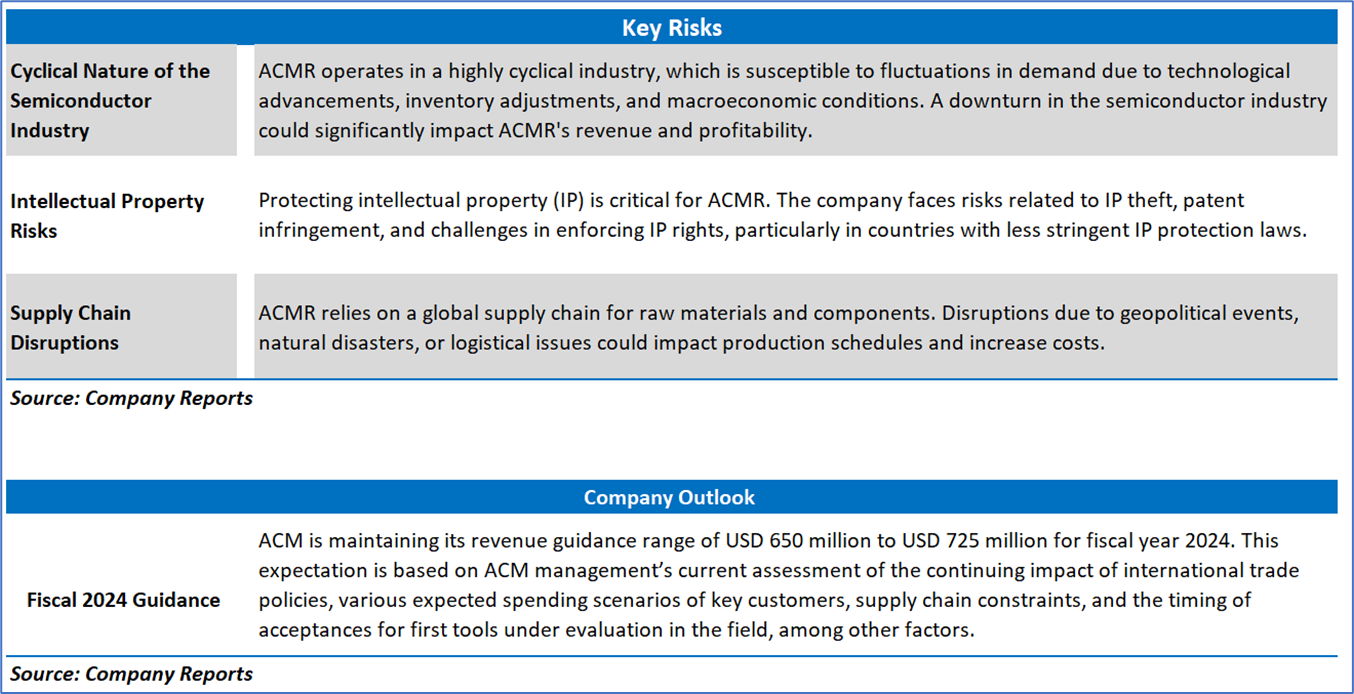The width and height of the screenshot is (1354, 694).
Task: Click the Company Outlook header bar
Action: [669, 497]
